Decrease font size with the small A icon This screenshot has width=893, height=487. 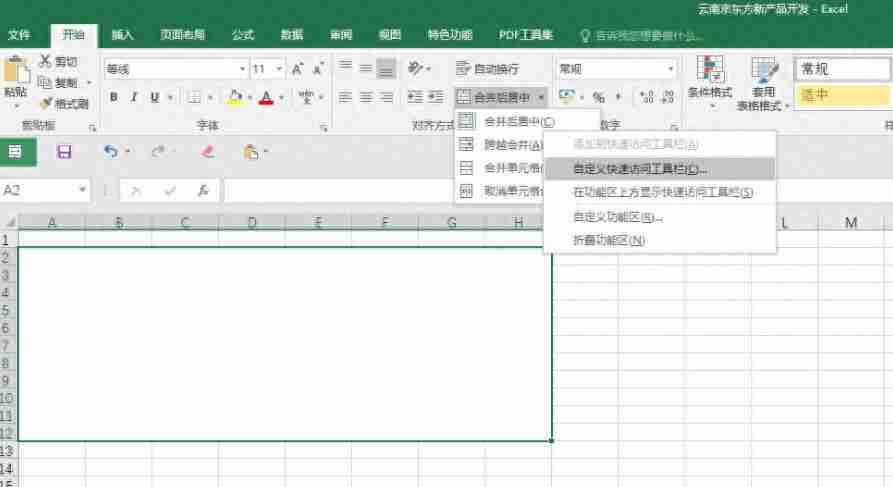pos(318,69)
